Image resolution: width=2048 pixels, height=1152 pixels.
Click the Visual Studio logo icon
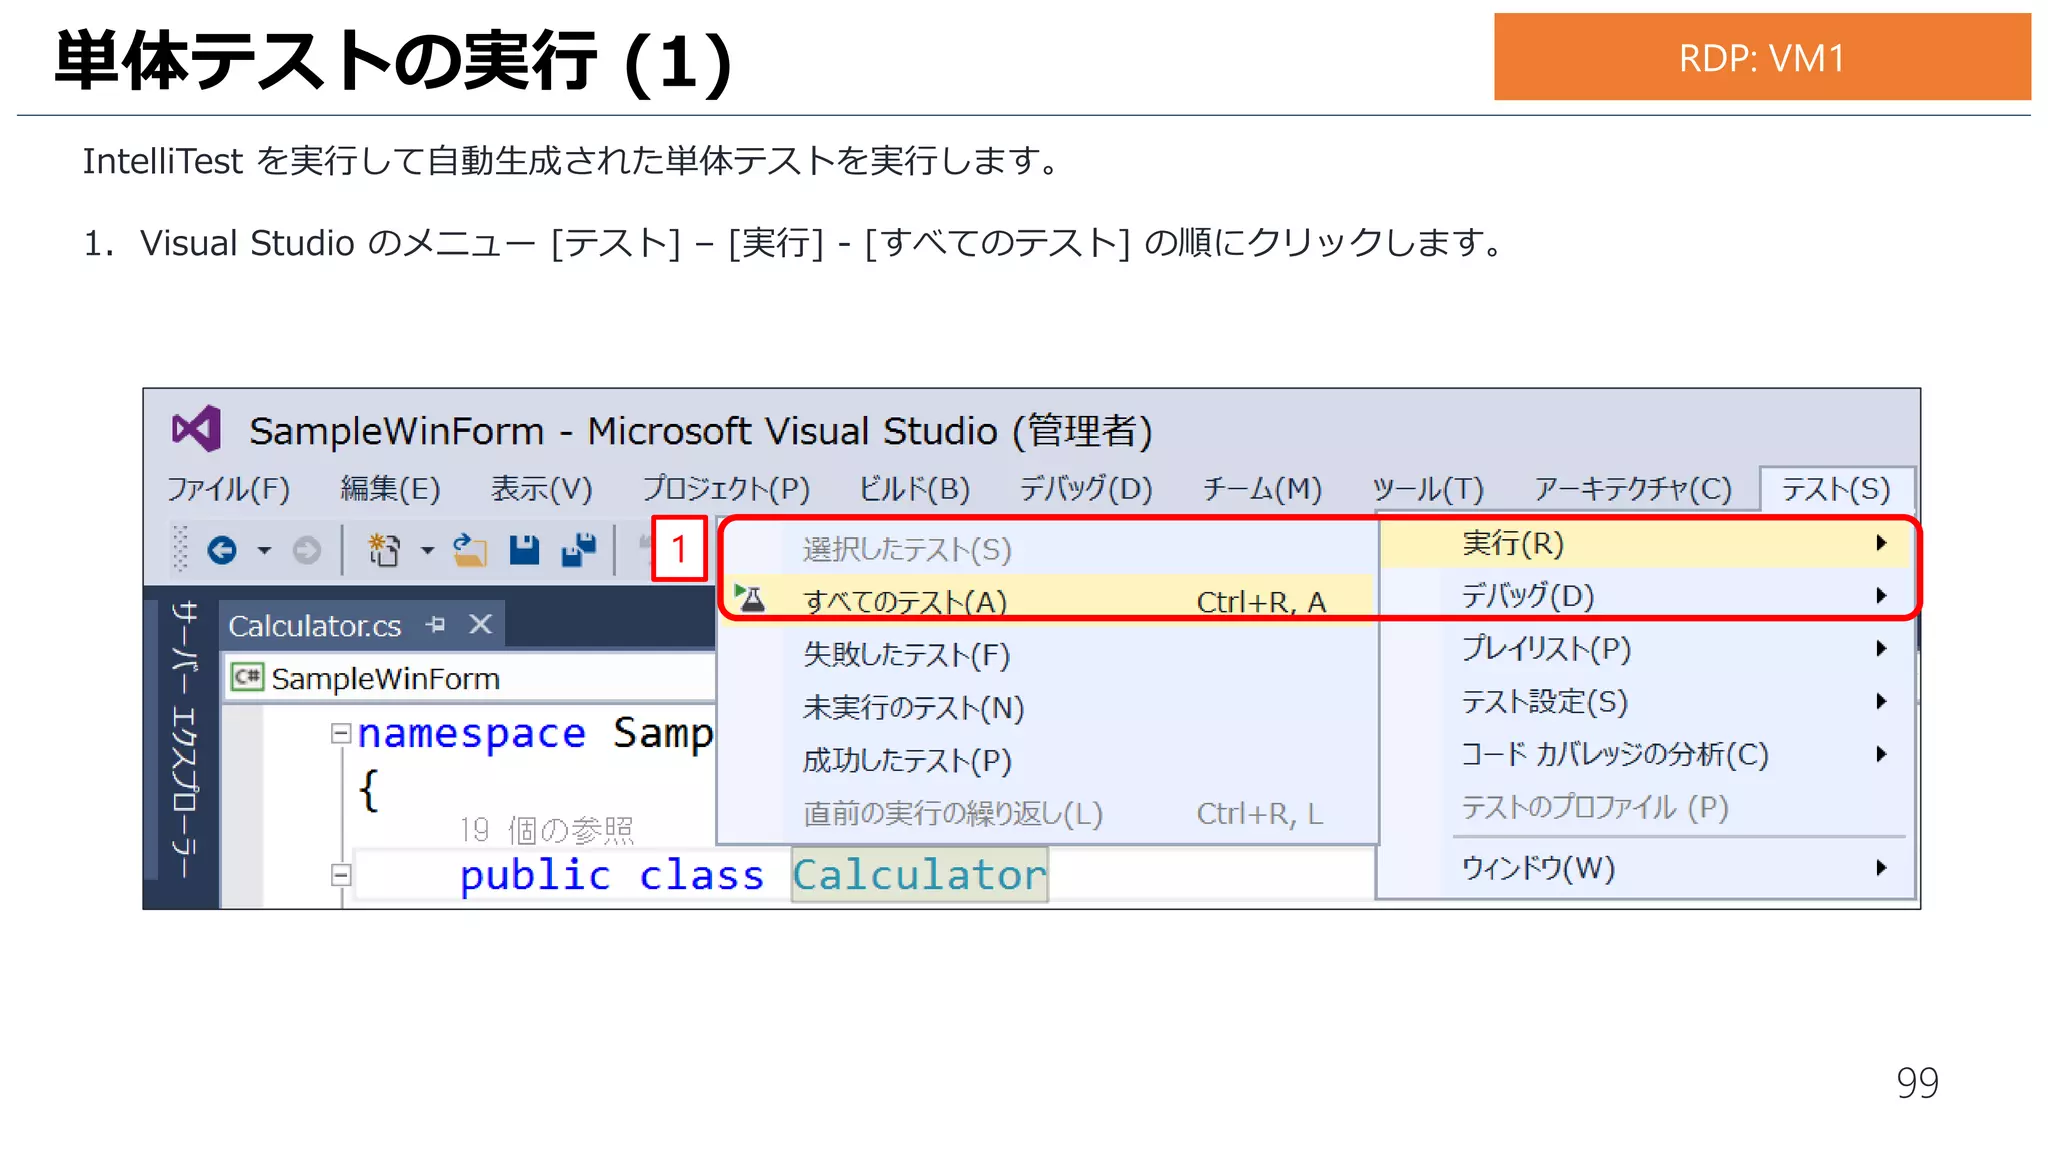pyautogui.click(x=196, y=430)
